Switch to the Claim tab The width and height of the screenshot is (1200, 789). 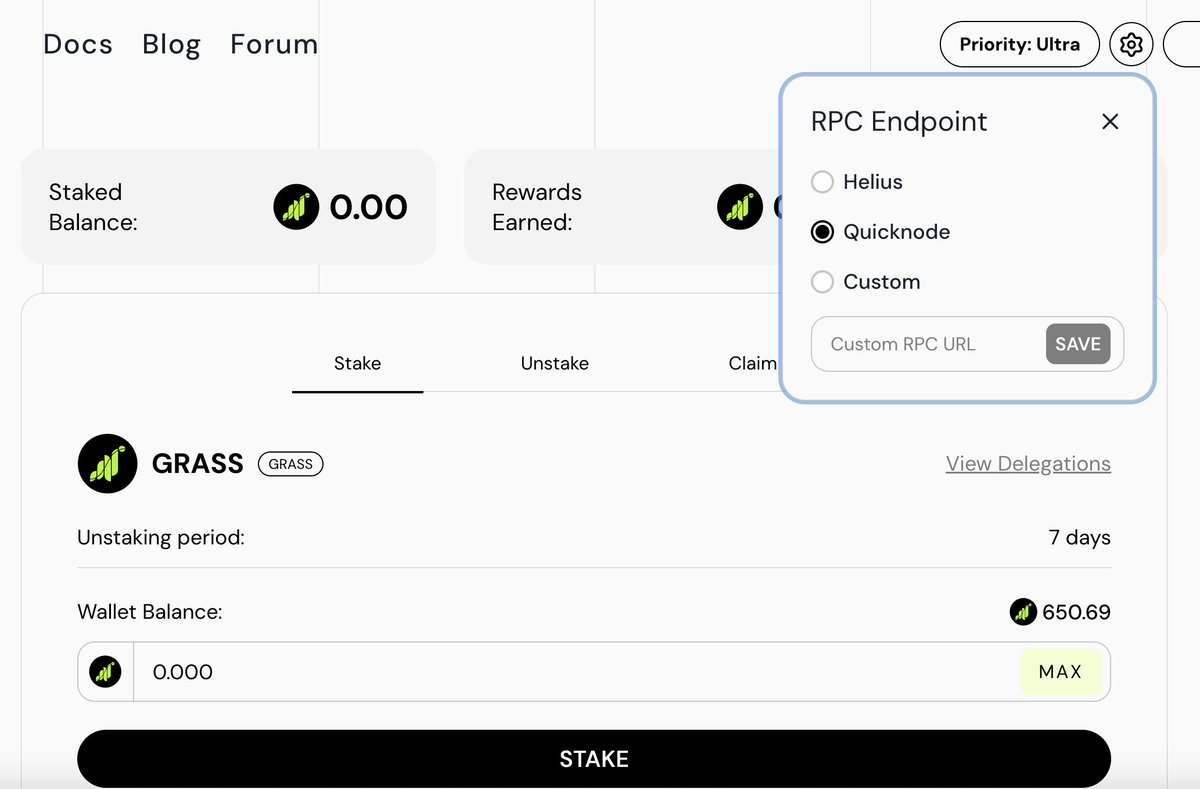tap(752, 363)
